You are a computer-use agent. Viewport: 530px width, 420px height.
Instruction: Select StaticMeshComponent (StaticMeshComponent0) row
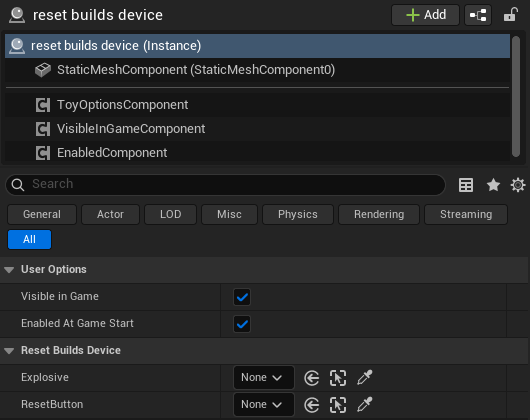coord(257,70)
